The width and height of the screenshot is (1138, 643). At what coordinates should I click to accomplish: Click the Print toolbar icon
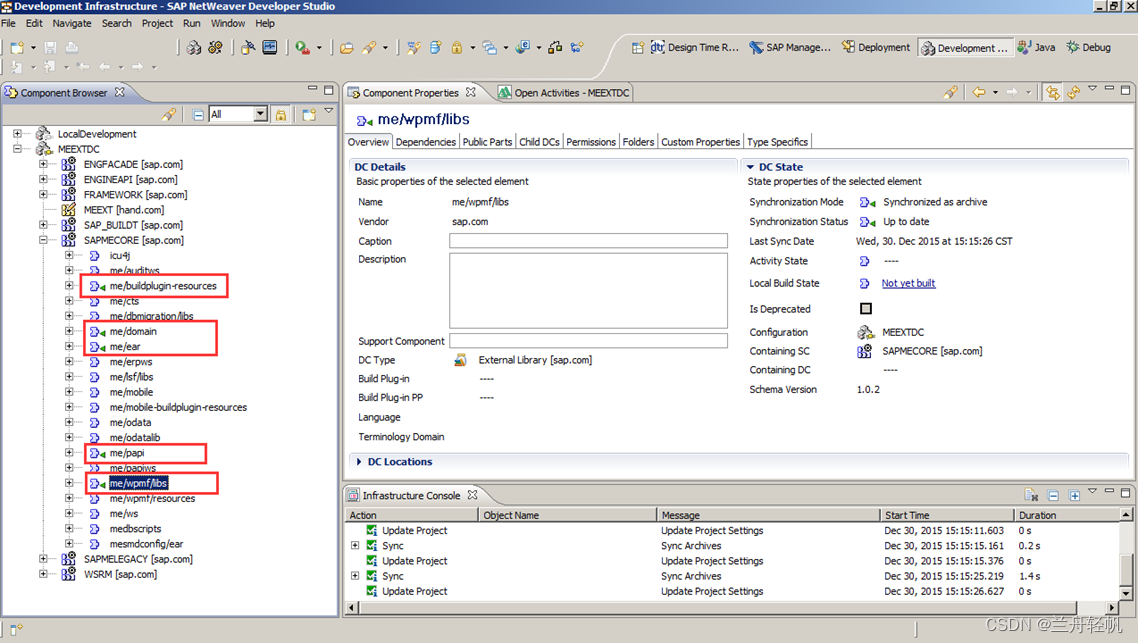(x=71, y=48)
